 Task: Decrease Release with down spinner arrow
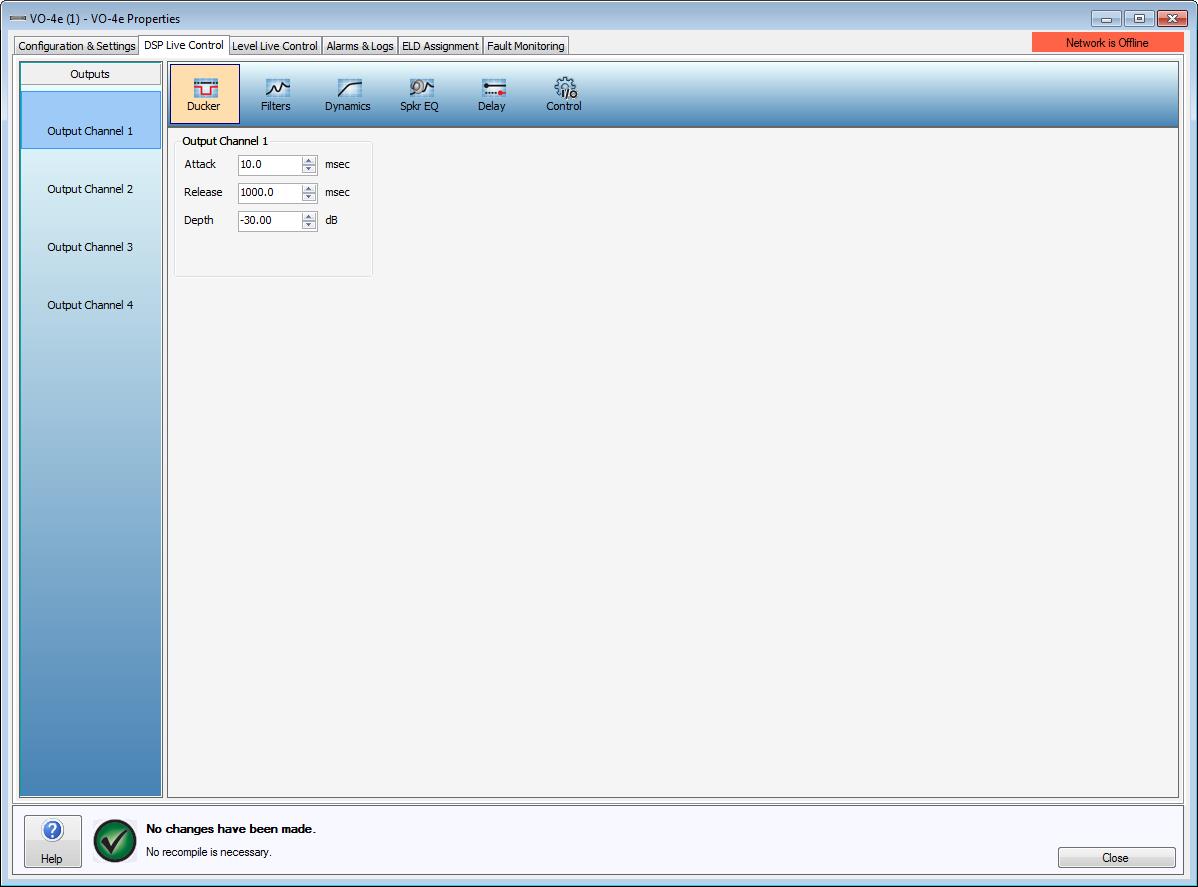pyautogui.click(x=309, y=198)
